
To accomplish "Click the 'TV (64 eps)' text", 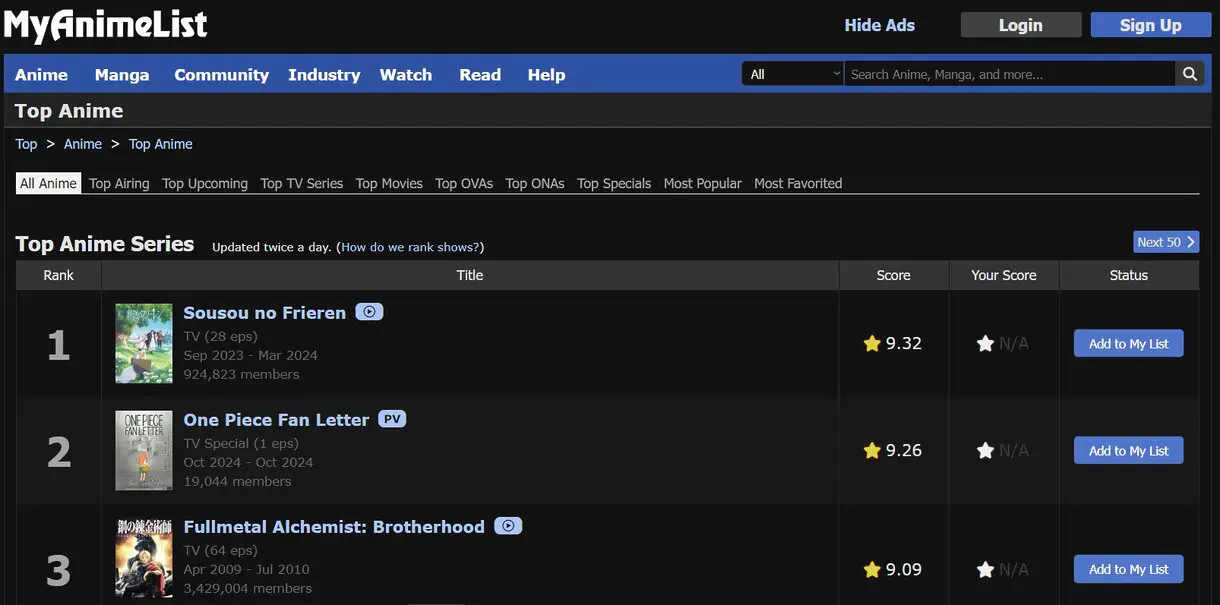I will [220, 550].
